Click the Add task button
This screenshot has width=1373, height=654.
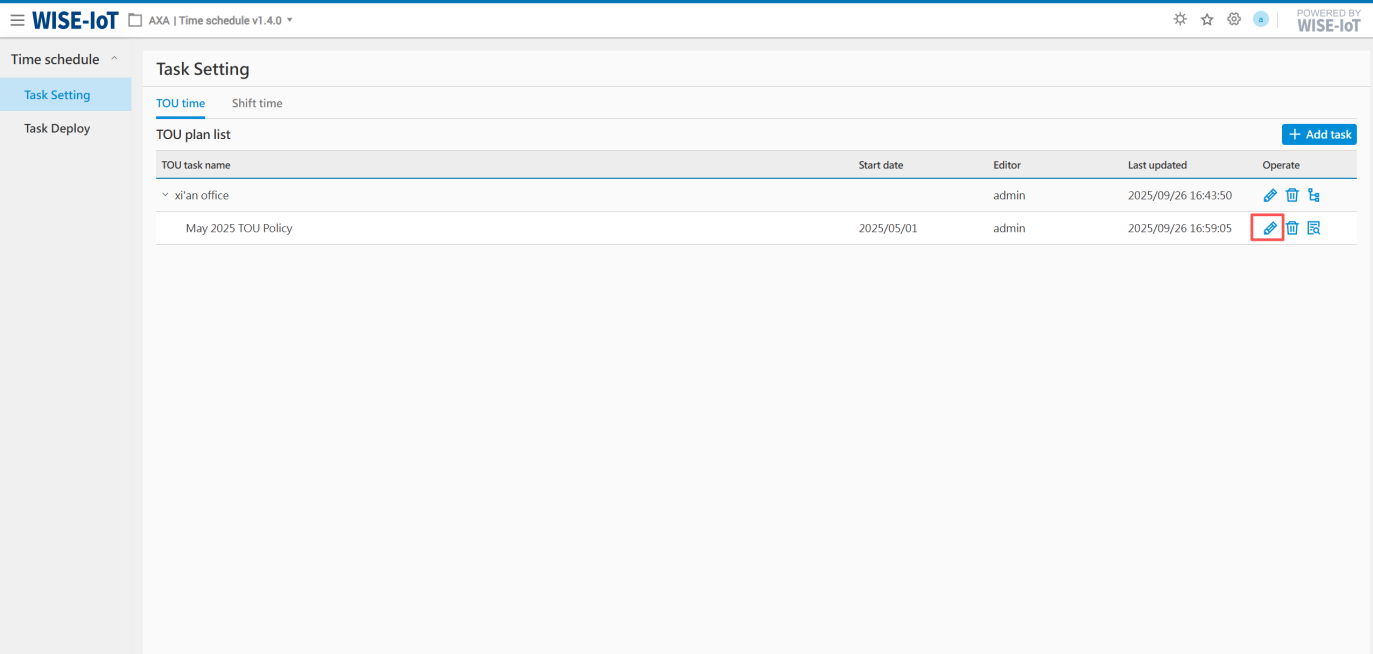[x=1319, y=134]
